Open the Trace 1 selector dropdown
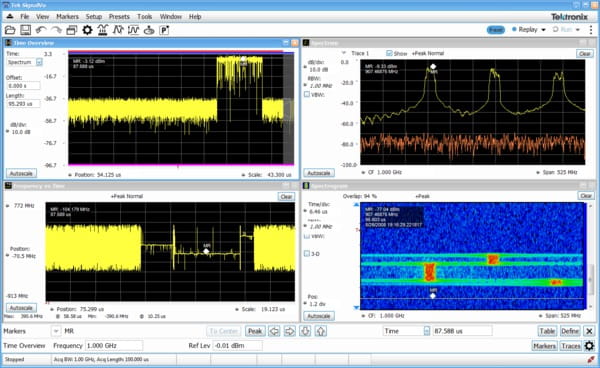The height and width of the screenshot is (368, 600). point(344,53)
